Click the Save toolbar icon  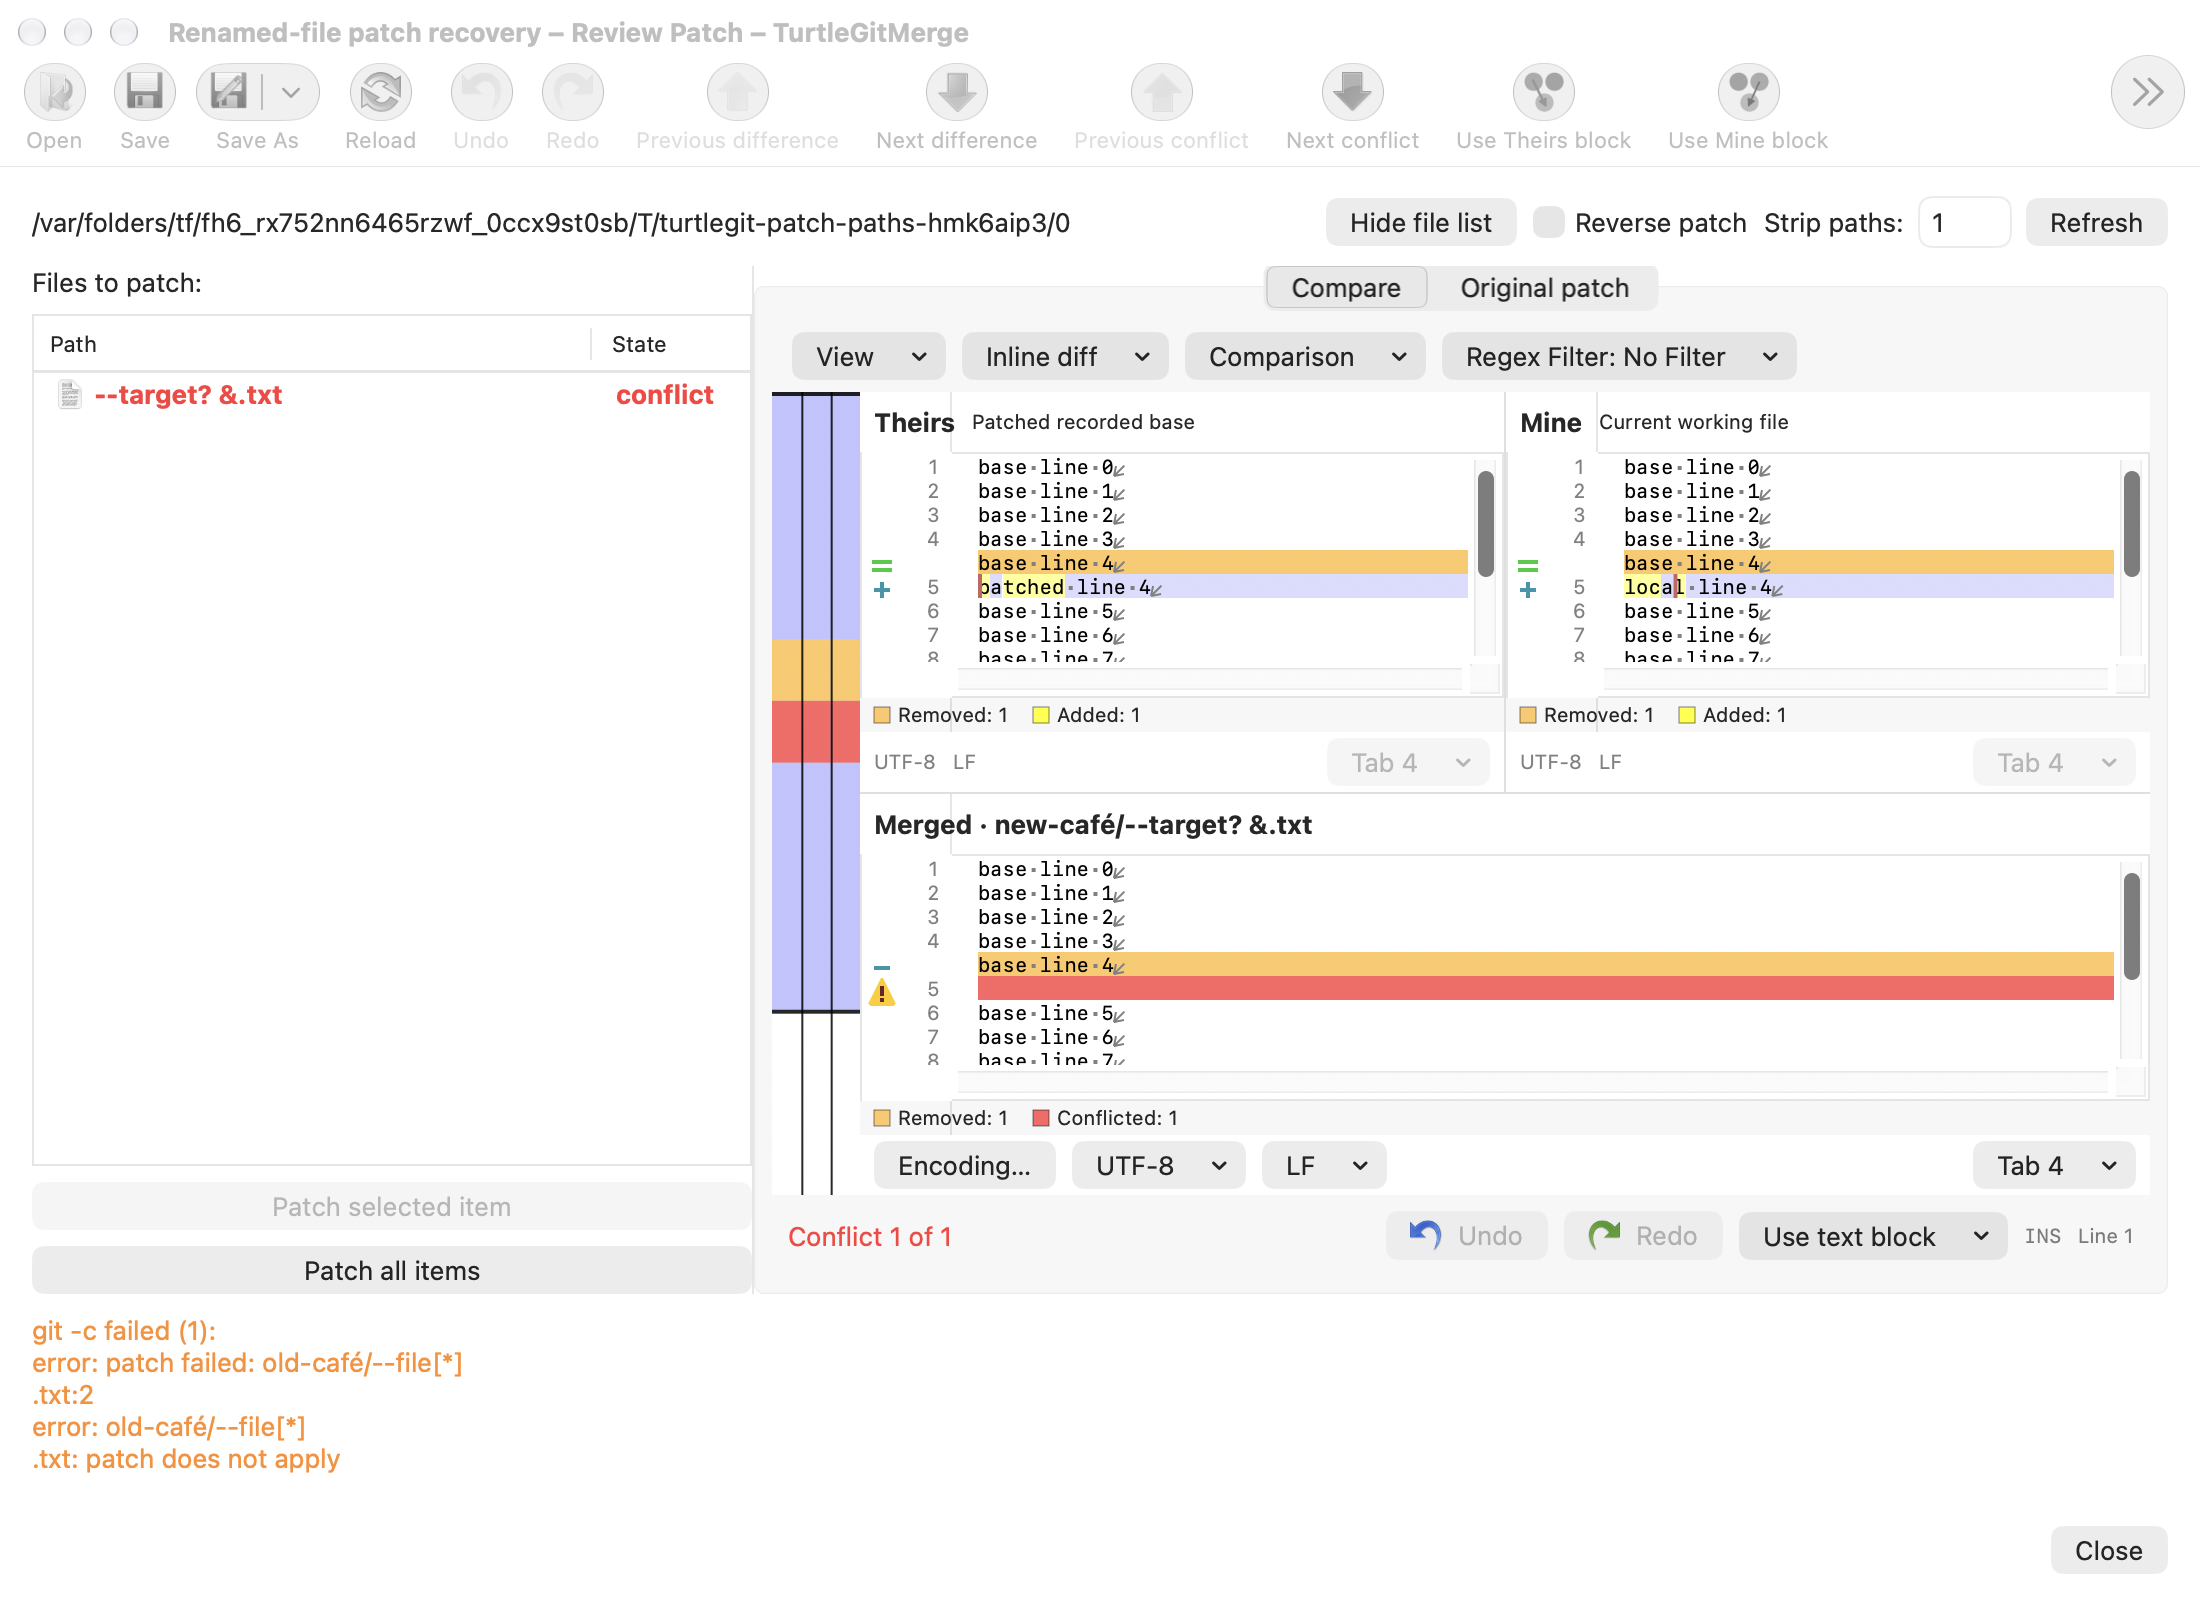(x=145, y=93)
